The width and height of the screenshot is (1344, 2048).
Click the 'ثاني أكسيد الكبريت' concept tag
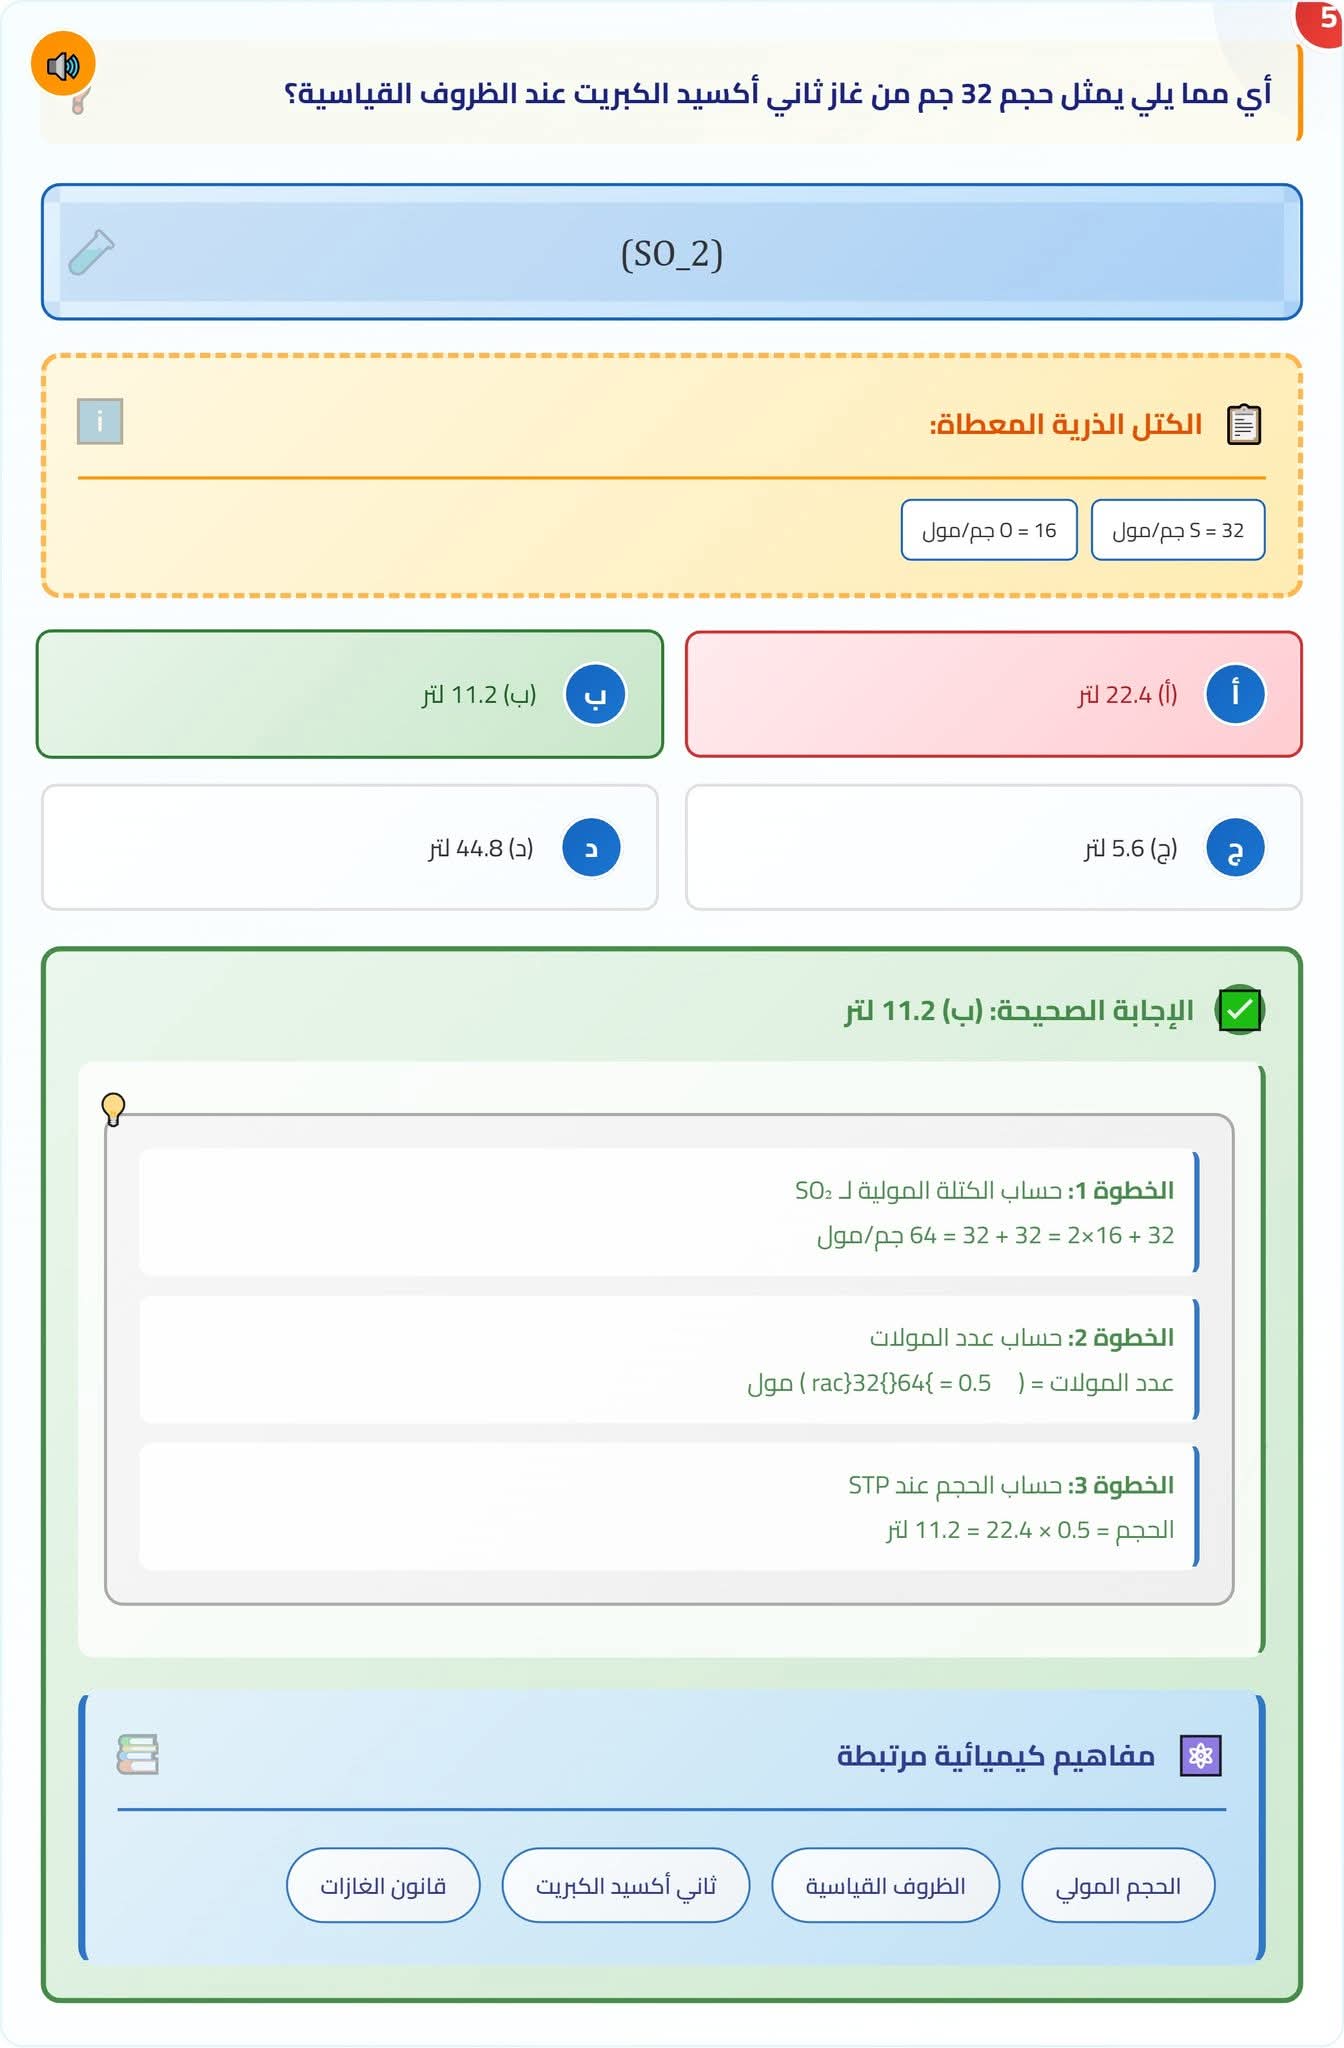coord(626,1885)
